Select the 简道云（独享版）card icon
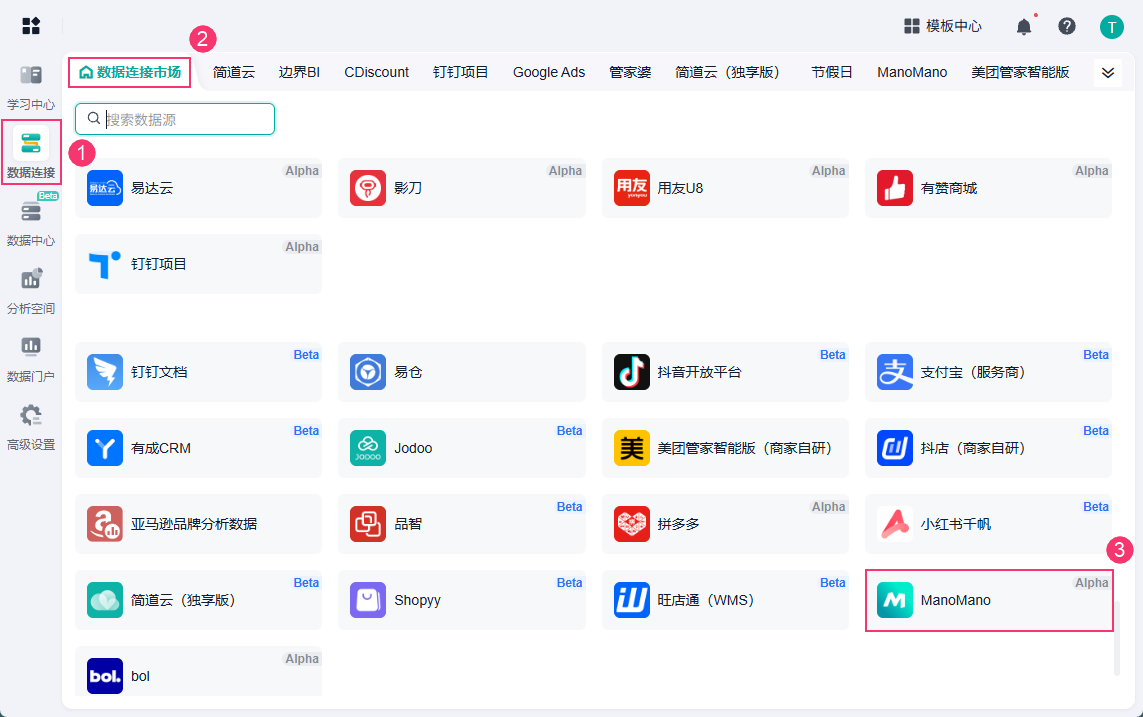This screenshot has height=717, width=1143. click(x=105, y=600)
